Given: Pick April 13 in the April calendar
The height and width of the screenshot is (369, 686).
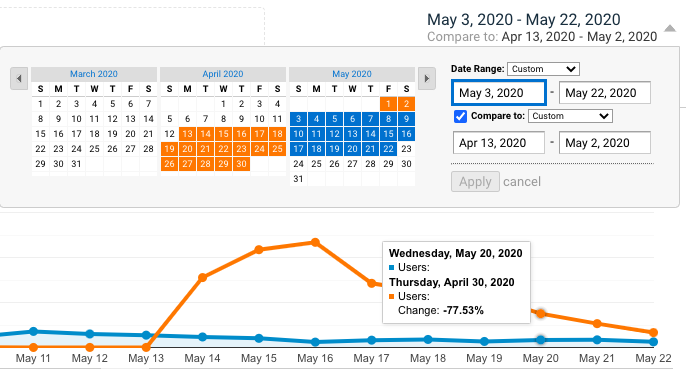Looking at the screenshot, I should coord(187,134).
